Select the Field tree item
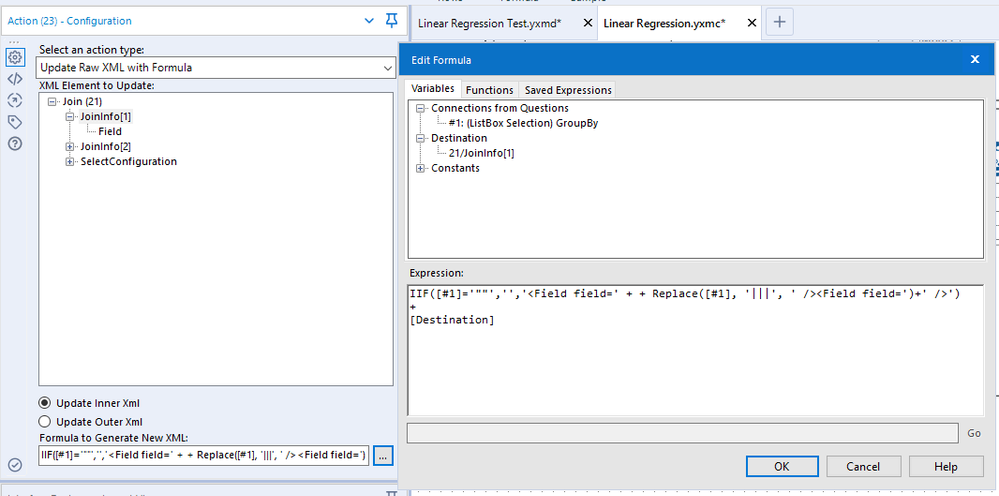Image resolution: width=999 pixels, height=496 pixels. pos(110,132)
